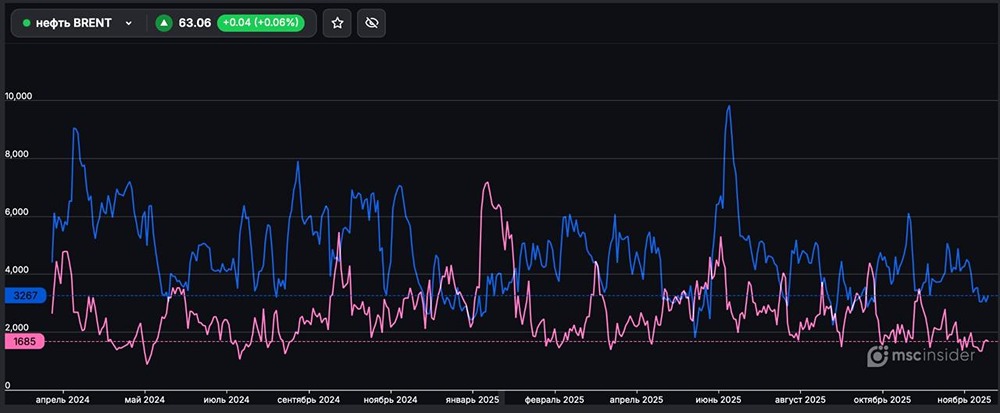Image resolution: width=1000 pixels, height=413 pixels.
Task: Click the green up-triangle price indicator
Action: [x=164, y=23]
